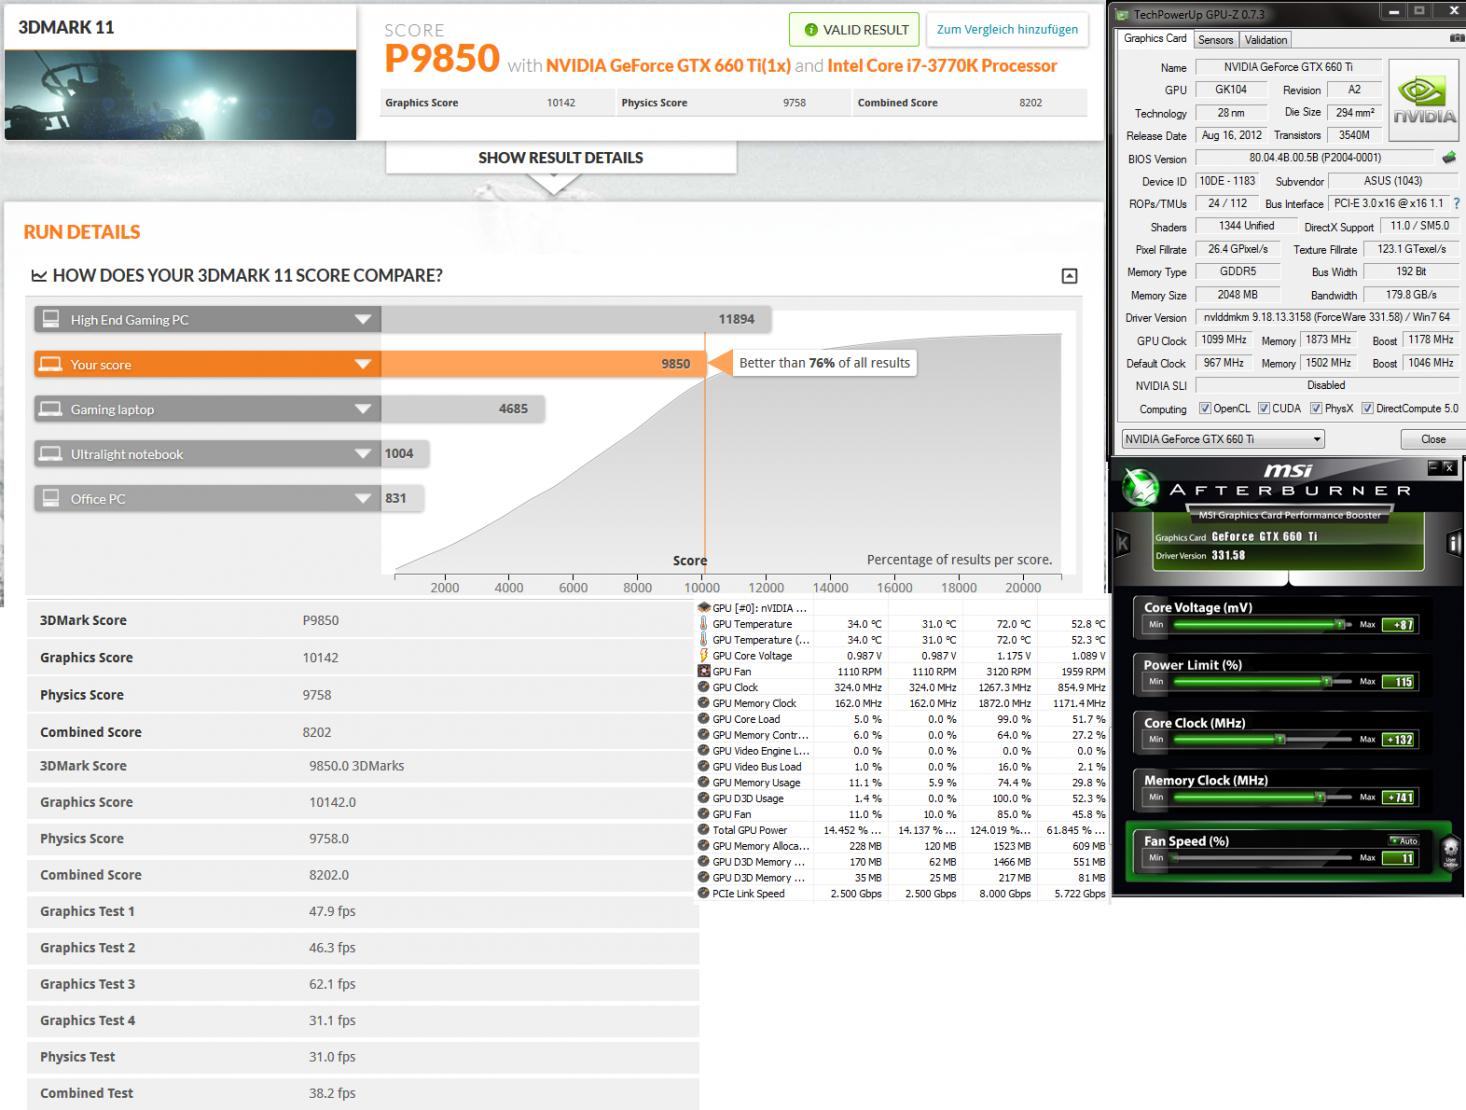Expand the Your score row arrow

(363, 364)
